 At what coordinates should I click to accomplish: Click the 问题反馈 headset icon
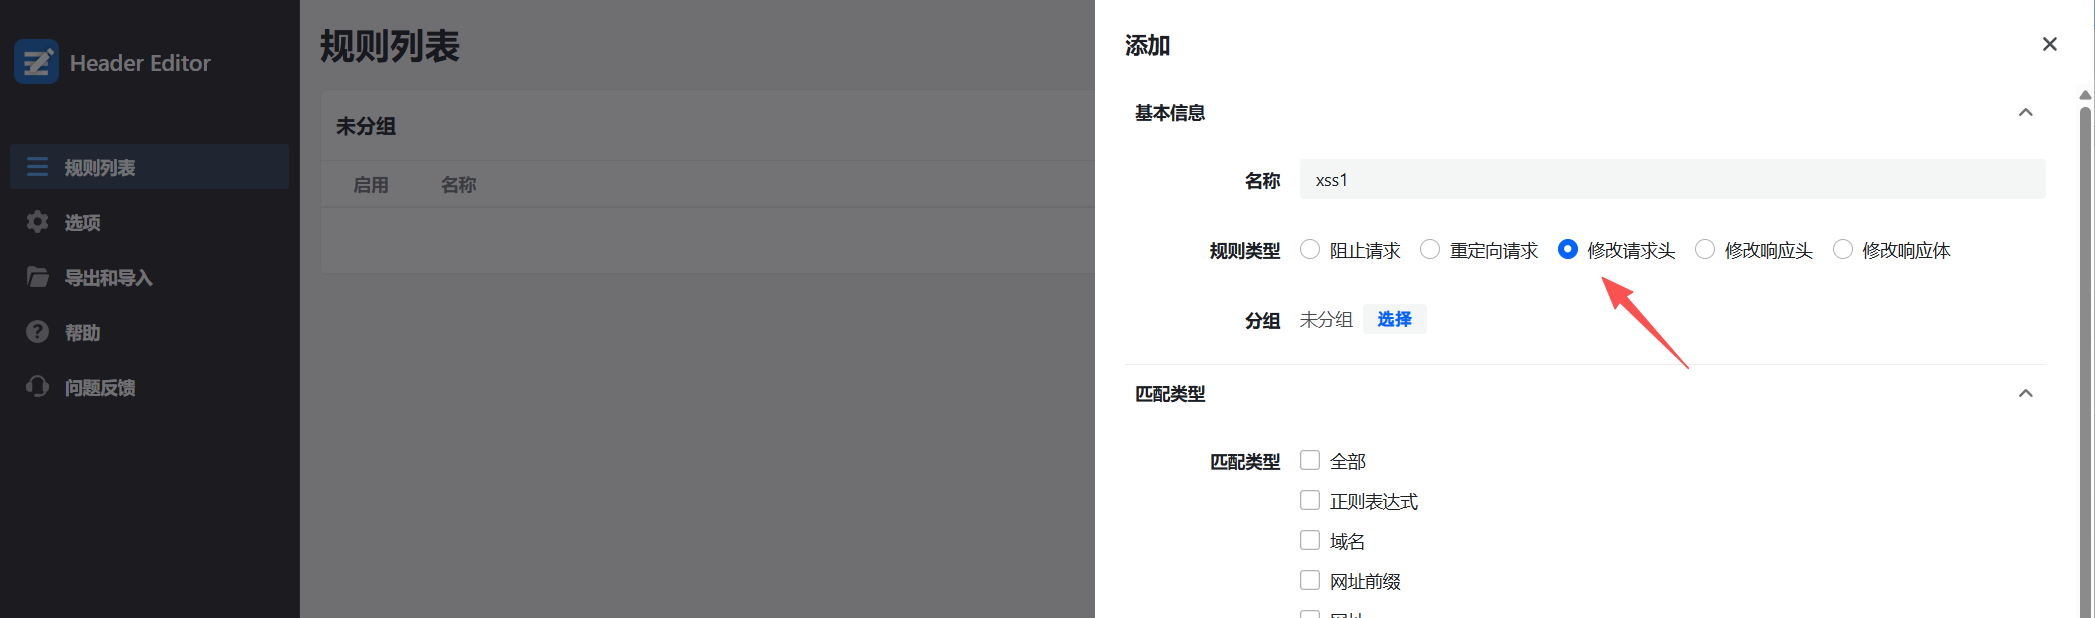[x=38, y=387]
